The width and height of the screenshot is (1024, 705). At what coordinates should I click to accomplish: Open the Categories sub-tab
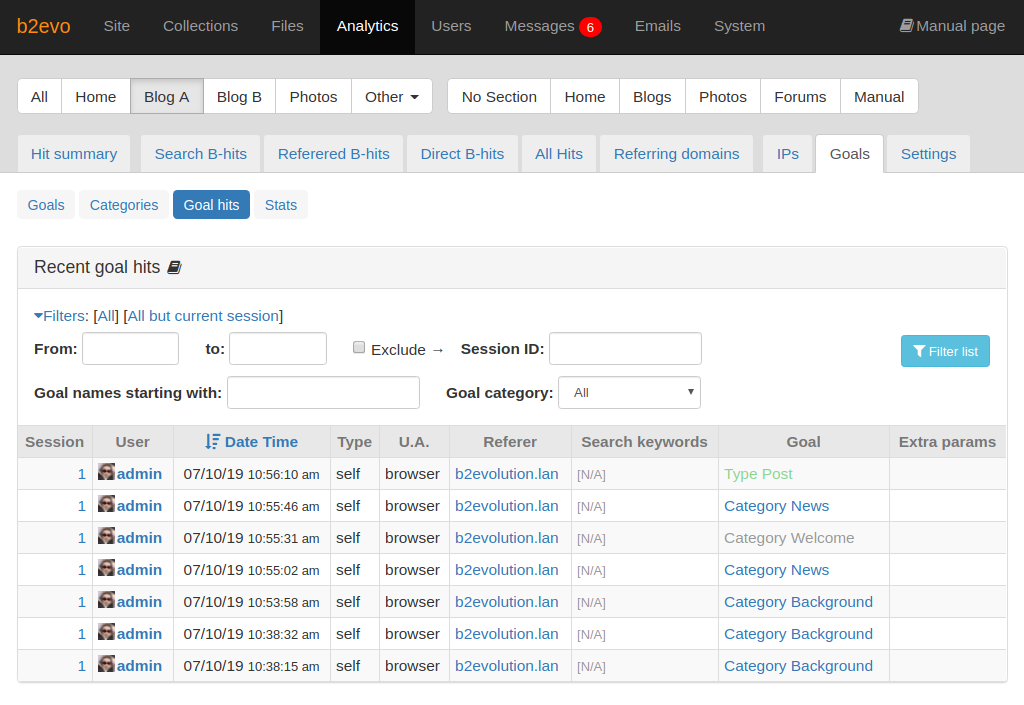pos(124,205)
